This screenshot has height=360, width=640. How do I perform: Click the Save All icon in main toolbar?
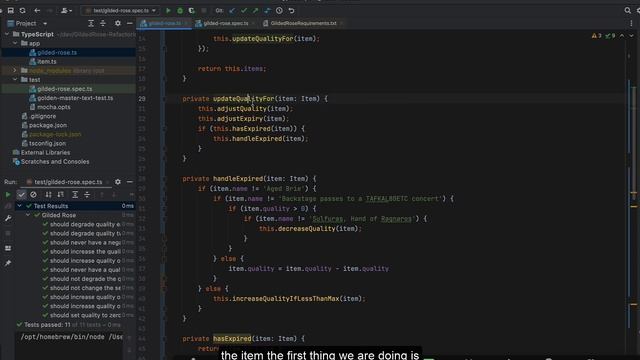coord(11,11)
